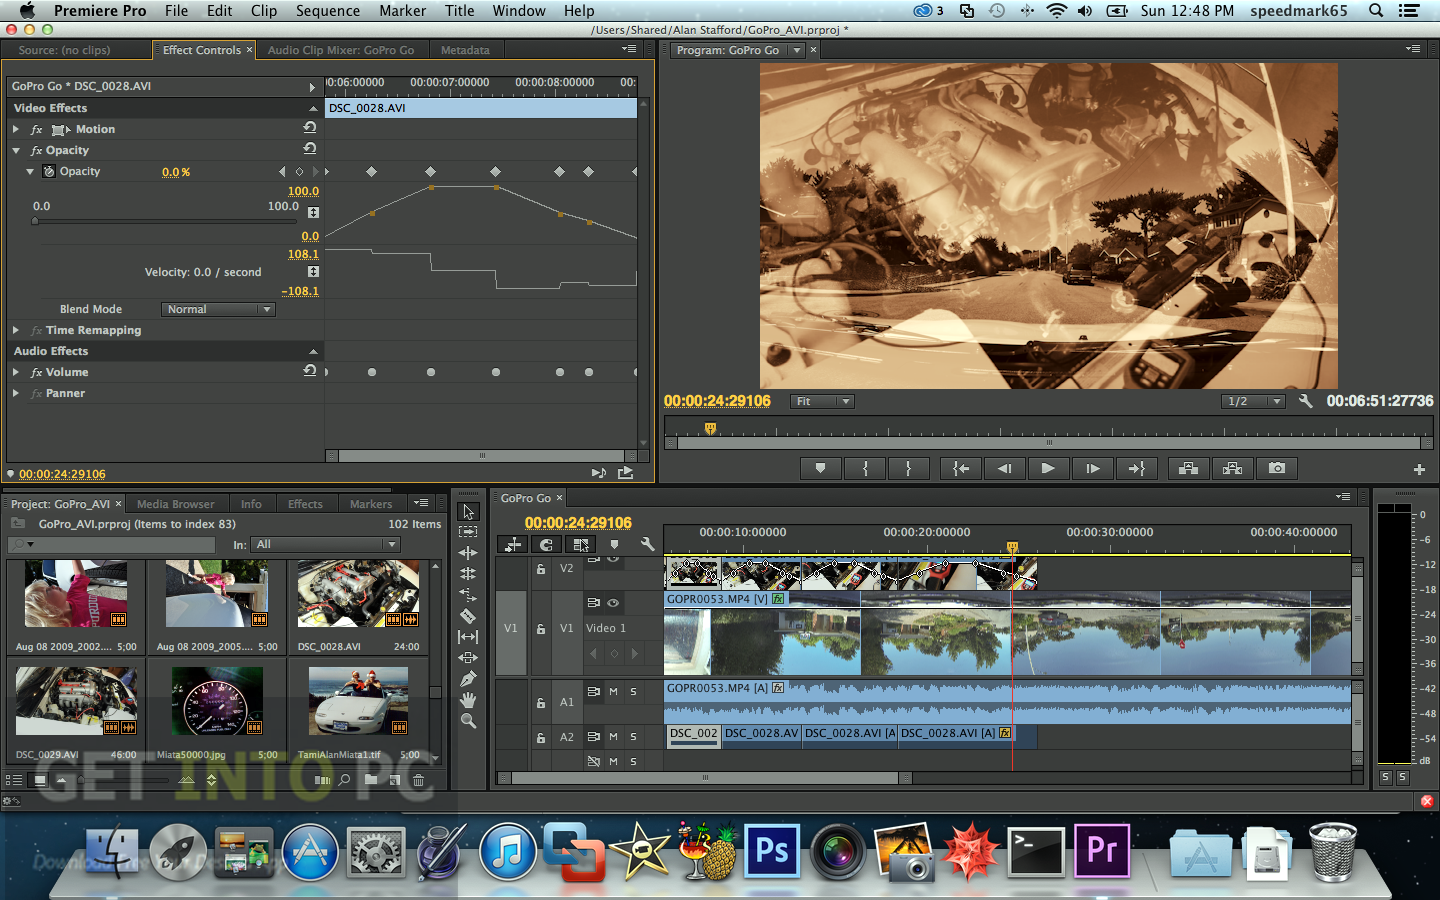This screenshot has height=900, width=1440.
Task: Open the 1/2 playback resolution dropdown
Action: point(1253,401)
